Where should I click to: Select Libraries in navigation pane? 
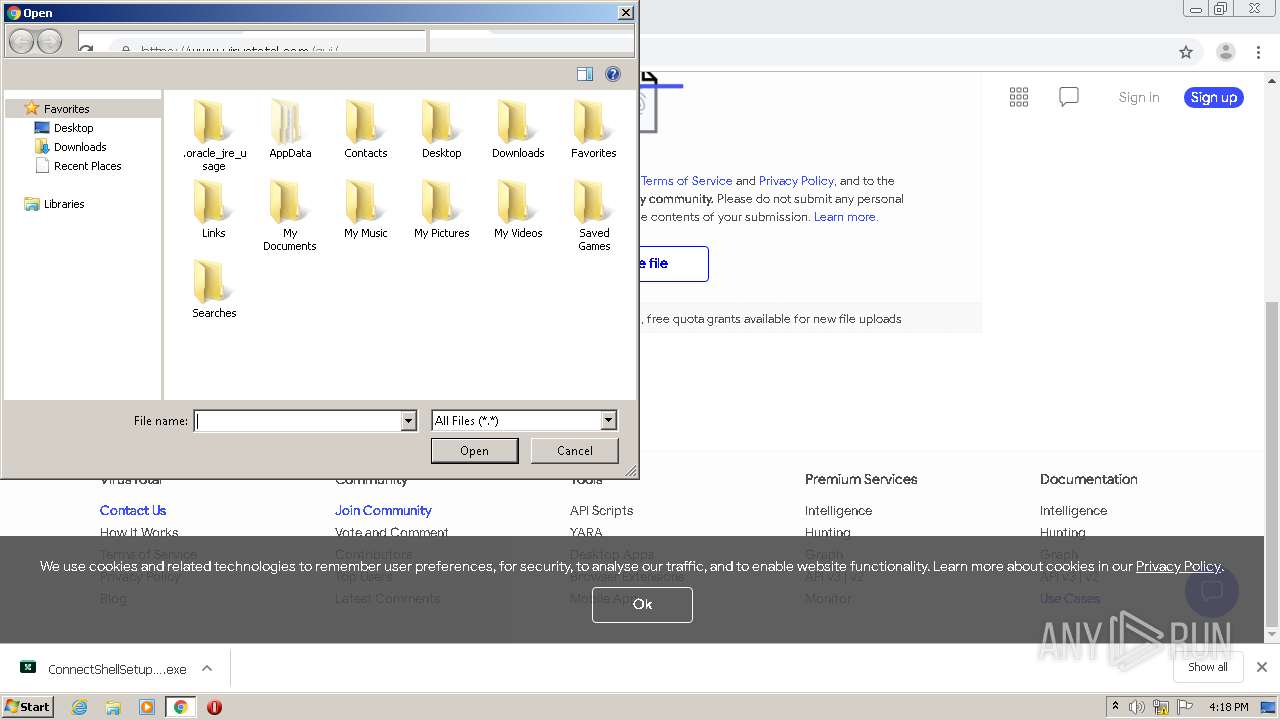64,204
